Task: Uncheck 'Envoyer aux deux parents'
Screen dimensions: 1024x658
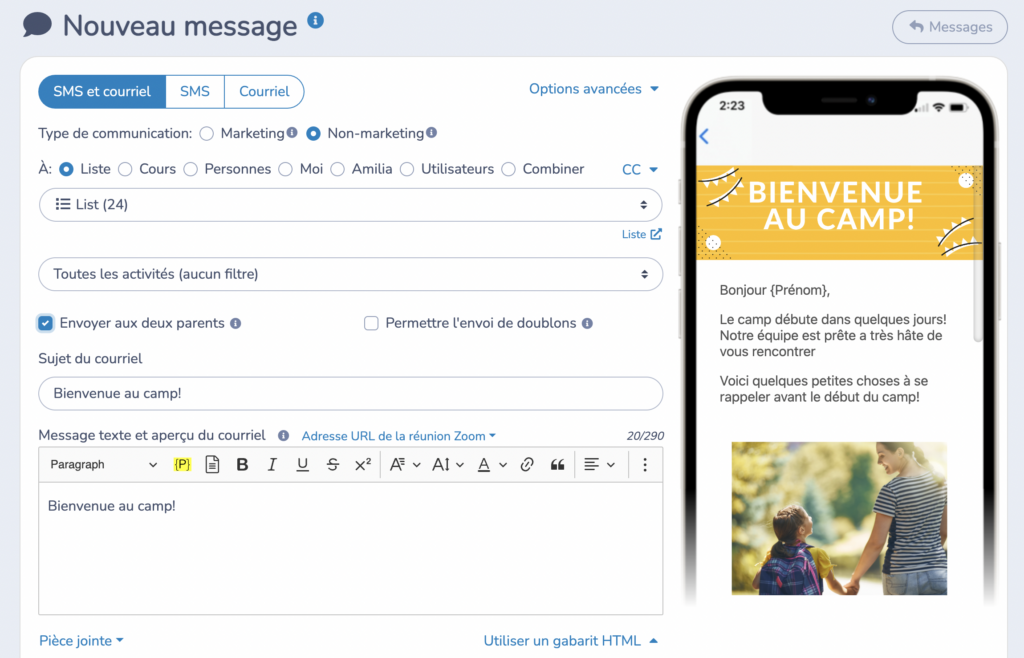Action: tap(44, 323)
